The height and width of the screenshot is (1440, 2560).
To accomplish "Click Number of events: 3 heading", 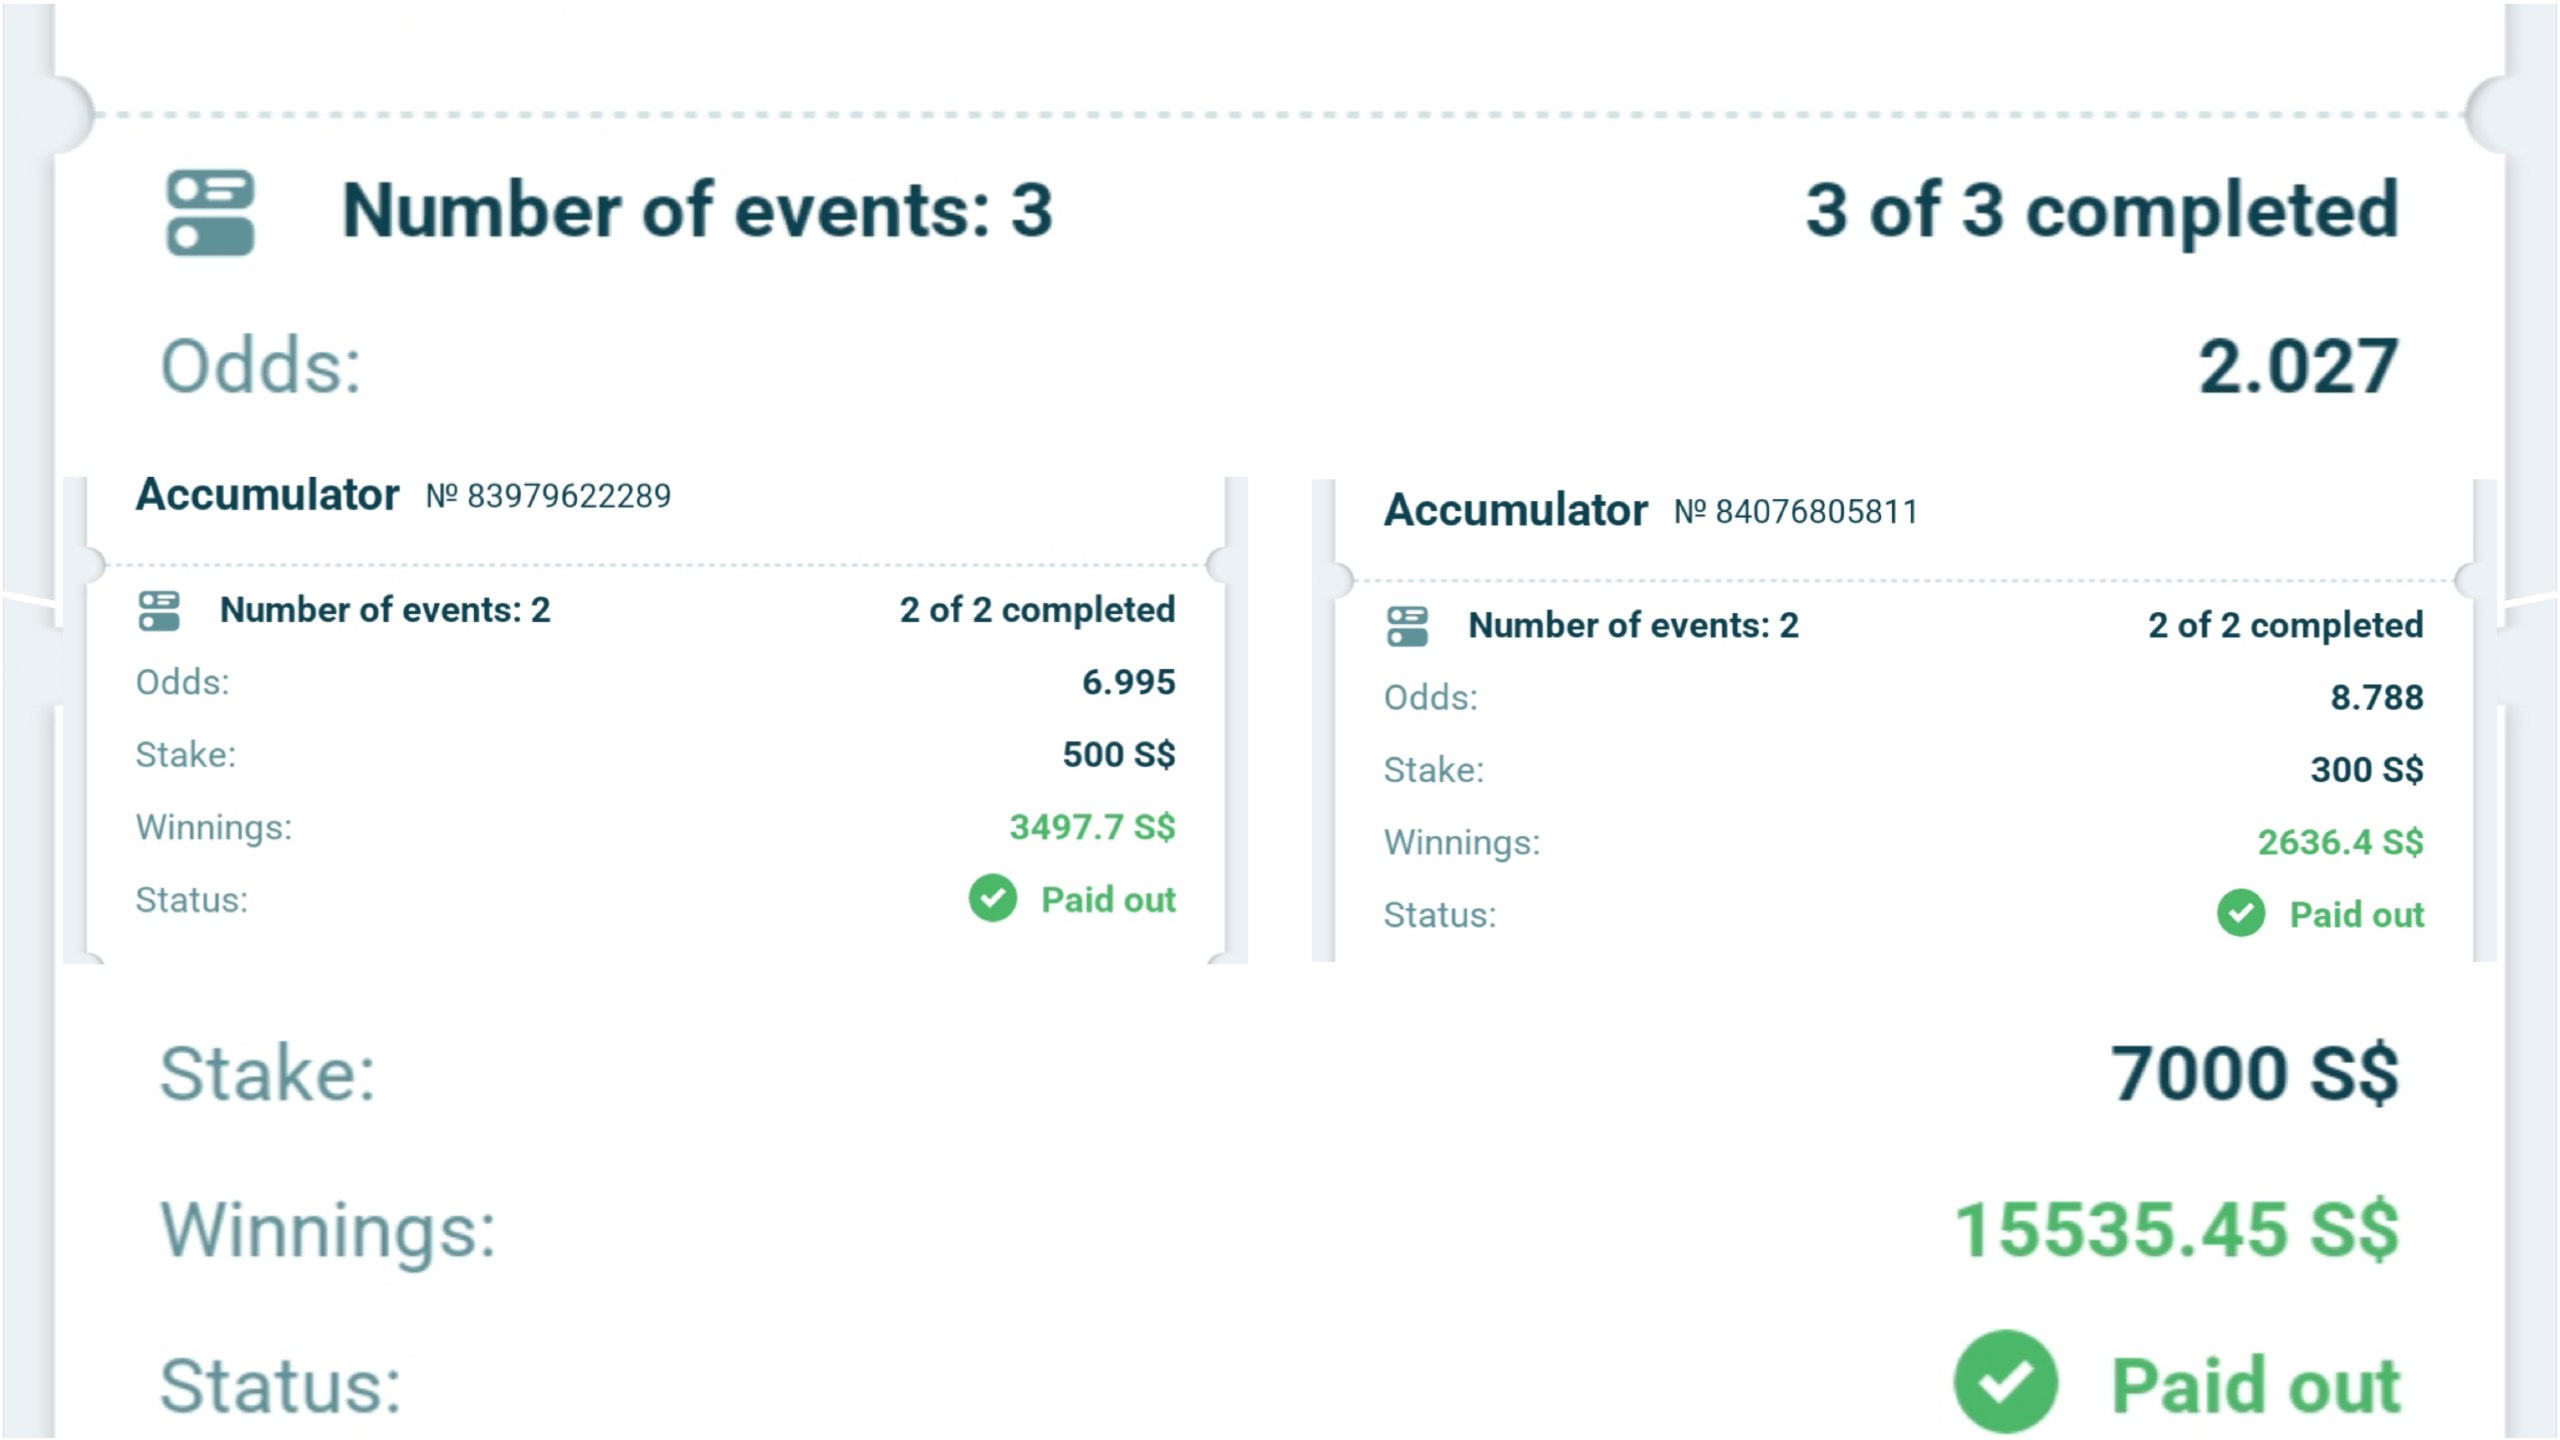I will 697,211.
